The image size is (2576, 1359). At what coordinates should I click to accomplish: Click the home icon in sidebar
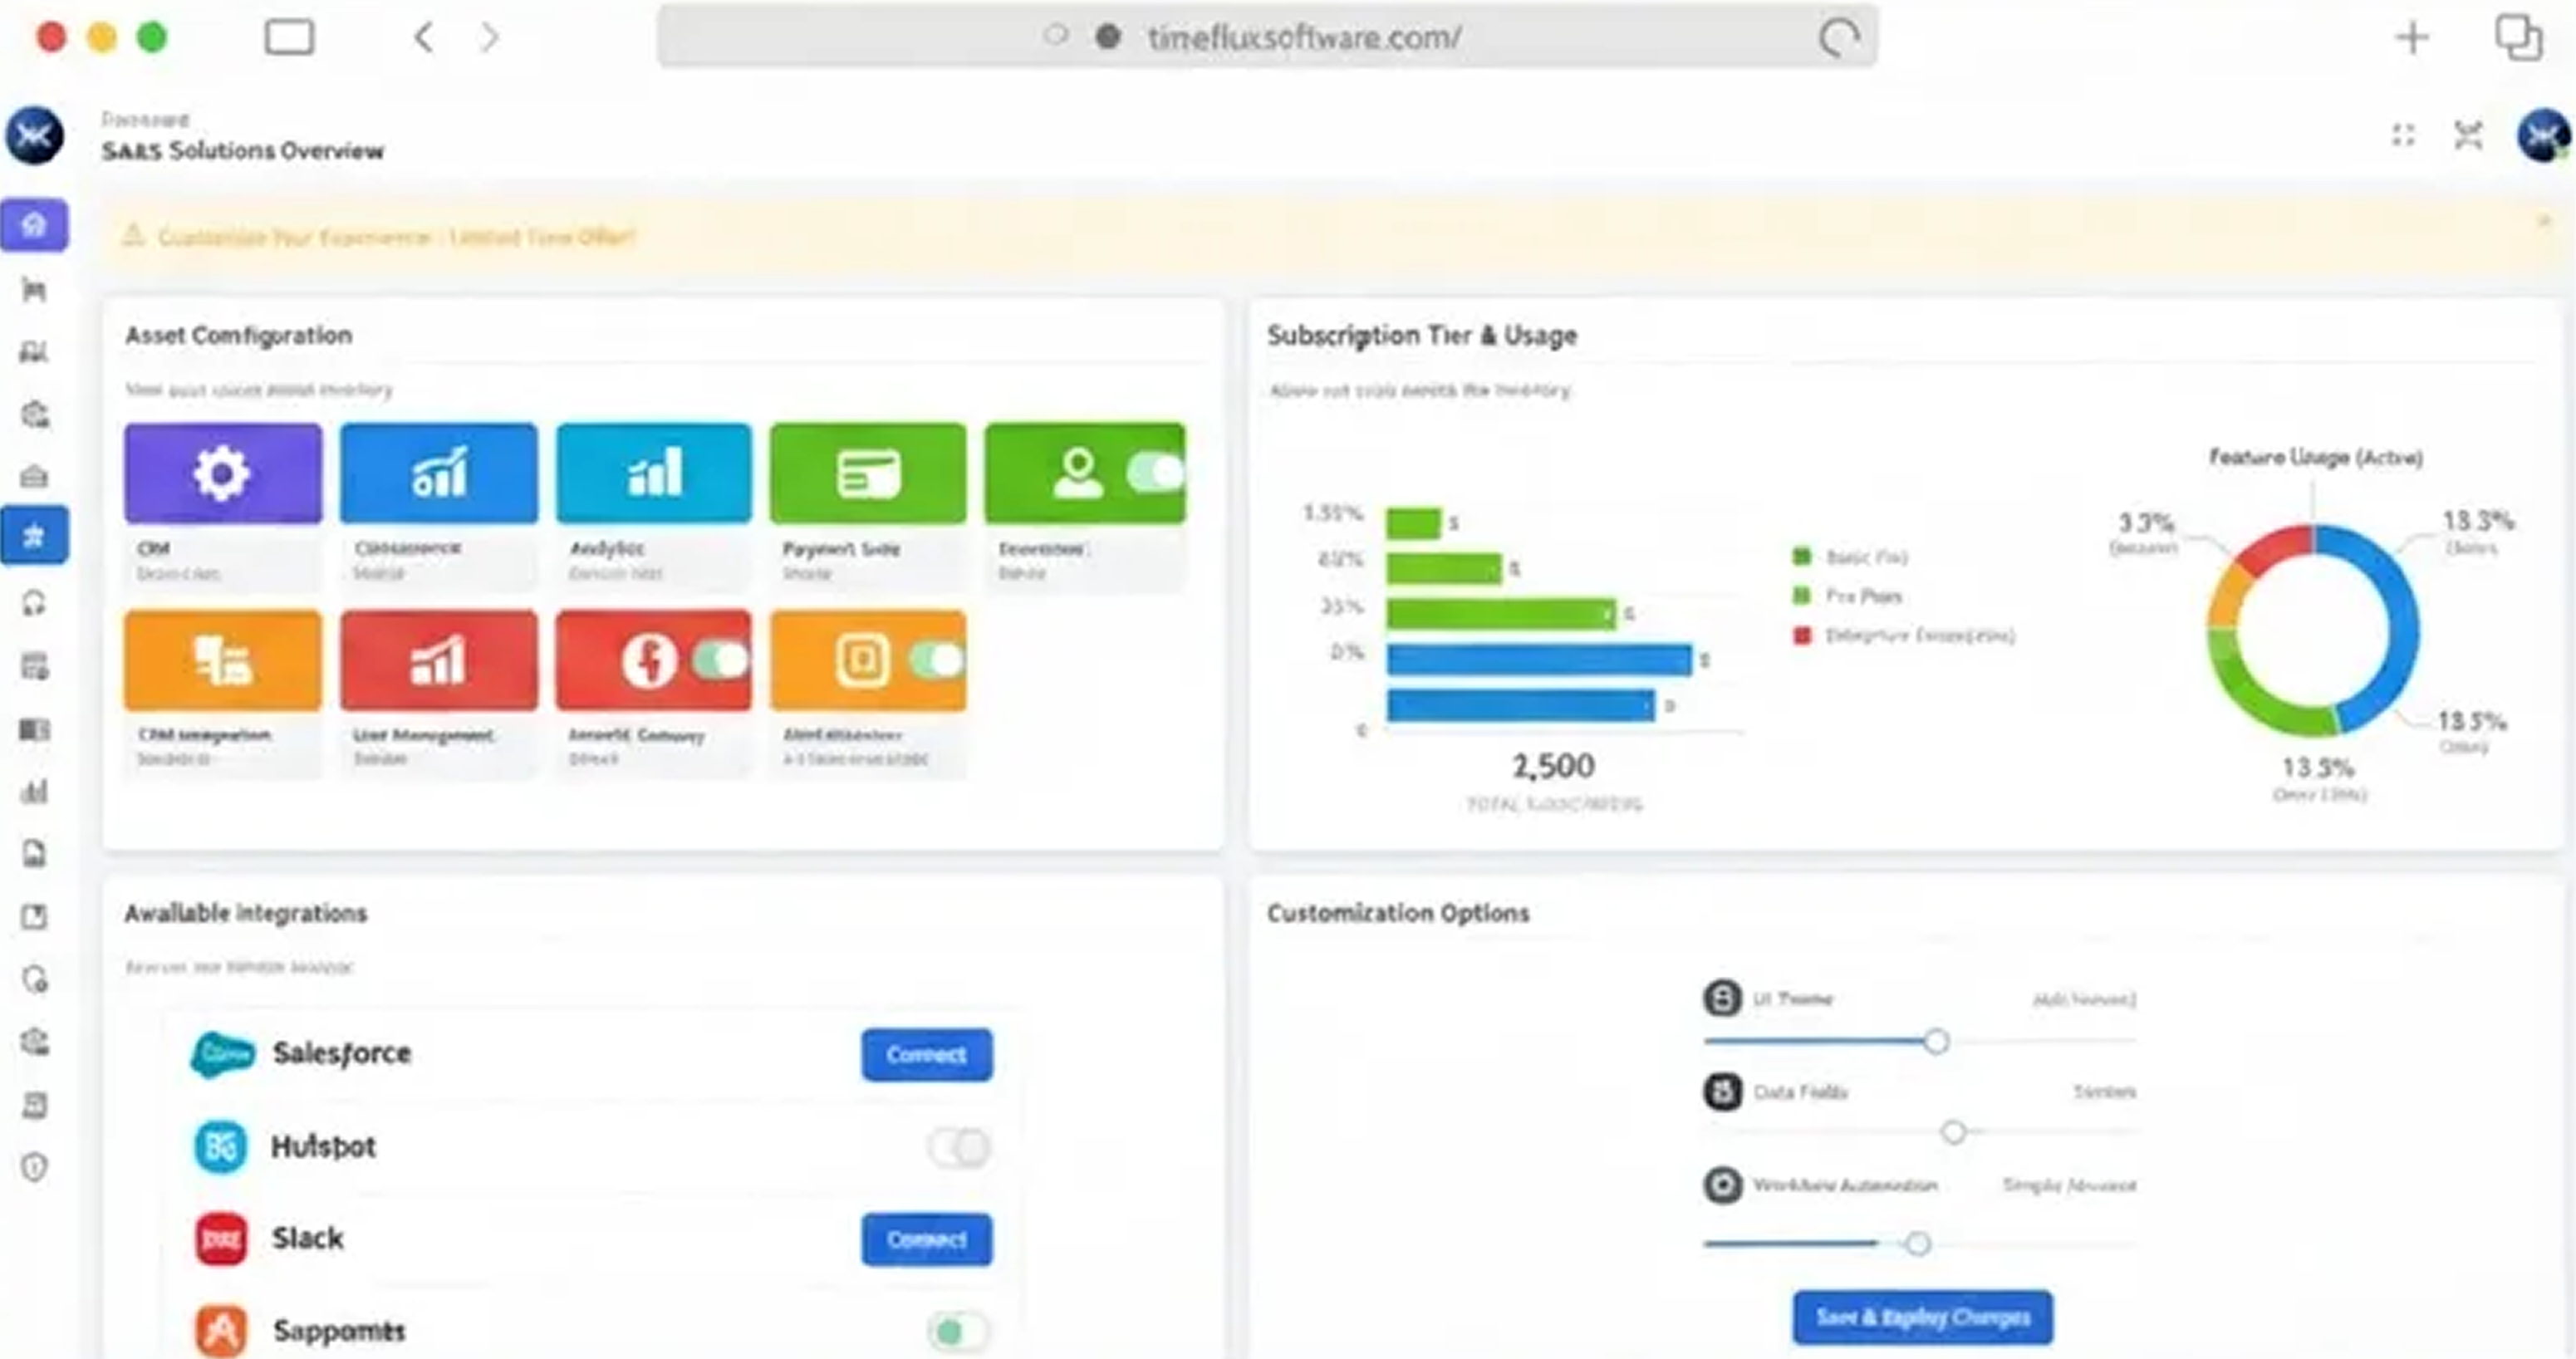34,225
